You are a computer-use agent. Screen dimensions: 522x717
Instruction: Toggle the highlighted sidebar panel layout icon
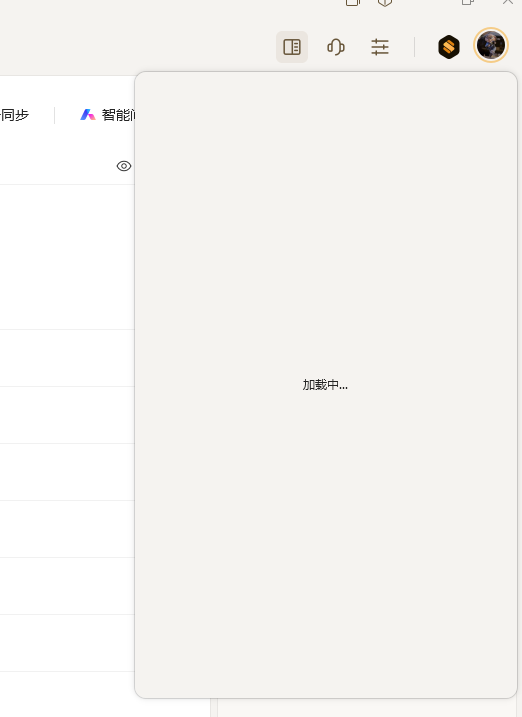click(292, 47)
